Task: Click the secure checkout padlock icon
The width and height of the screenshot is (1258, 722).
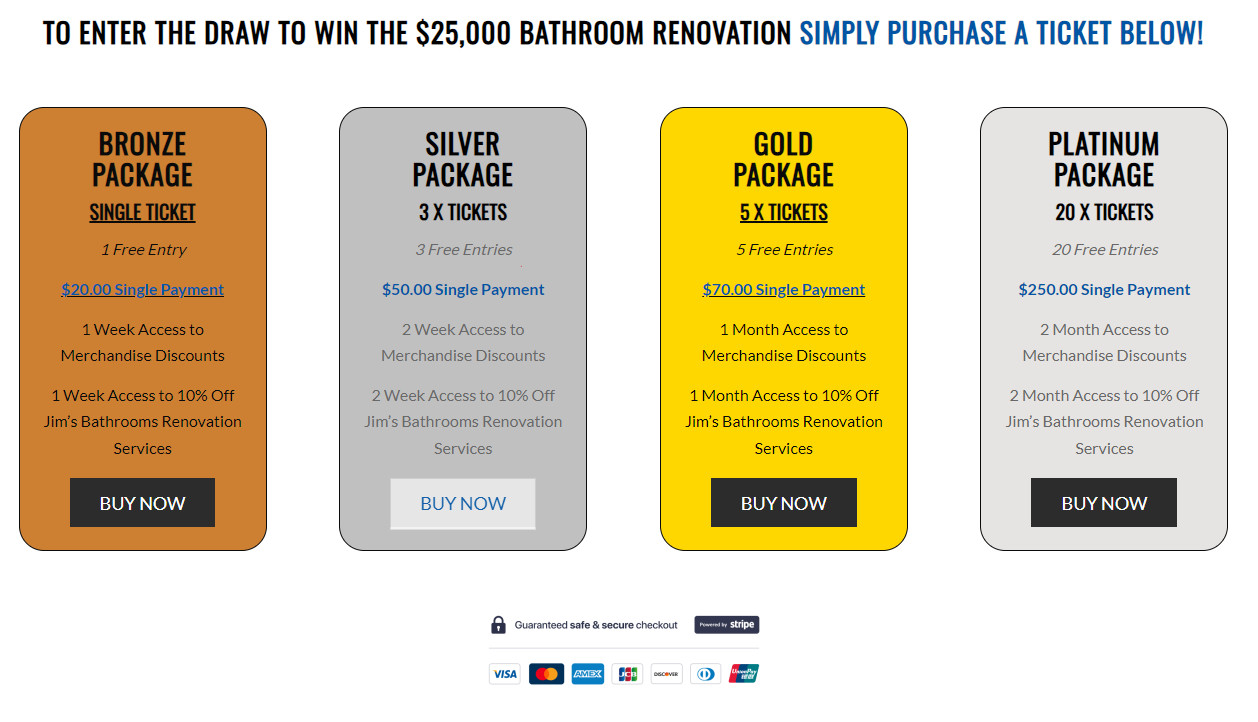Action: pos(498,625)
